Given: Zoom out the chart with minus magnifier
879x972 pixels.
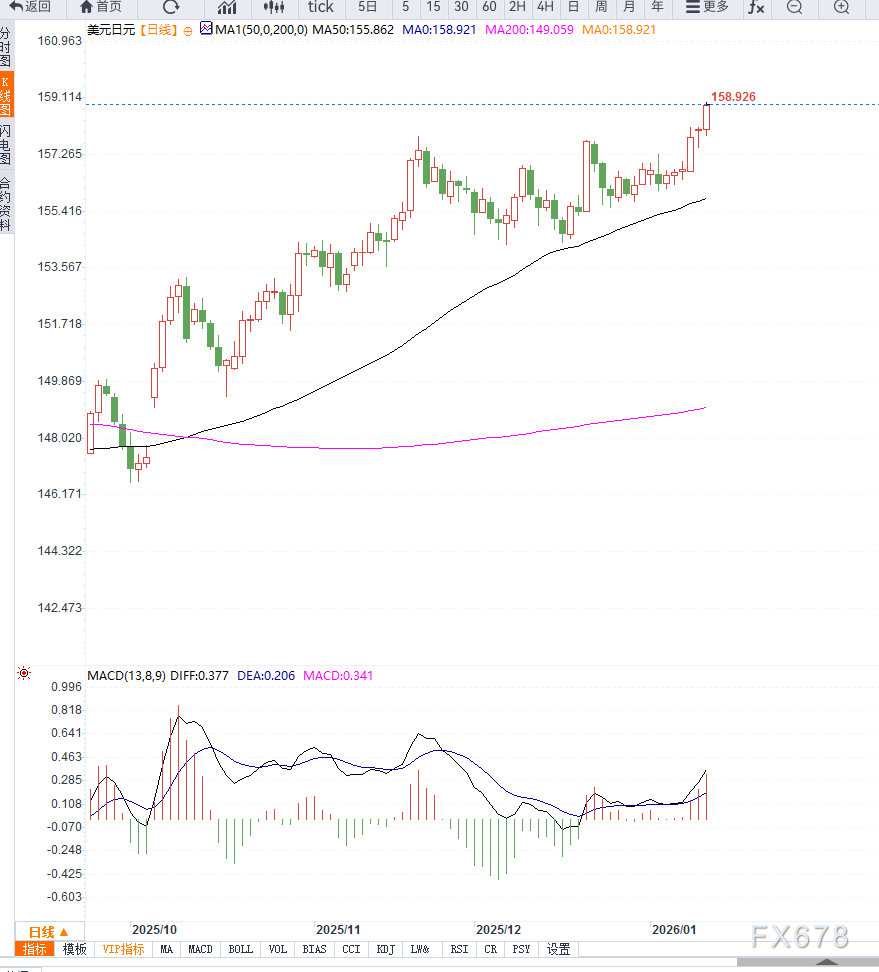Looking at the screenshot, I should point(794,7).
